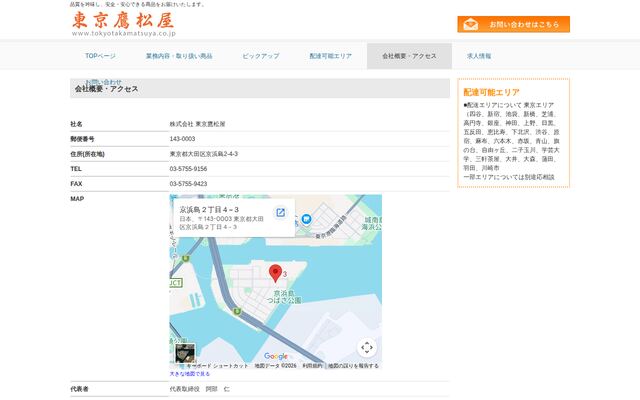The height and width of the screenshot is (400, 640).
Task: Click the お問い合わせ link below the nav
Action: (104, 82)
